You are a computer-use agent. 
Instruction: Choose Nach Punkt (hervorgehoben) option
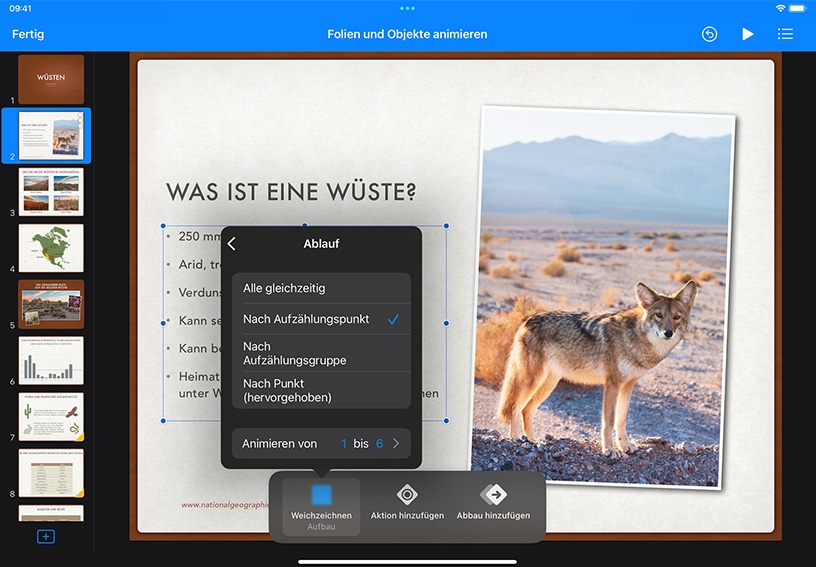(321, 390)
